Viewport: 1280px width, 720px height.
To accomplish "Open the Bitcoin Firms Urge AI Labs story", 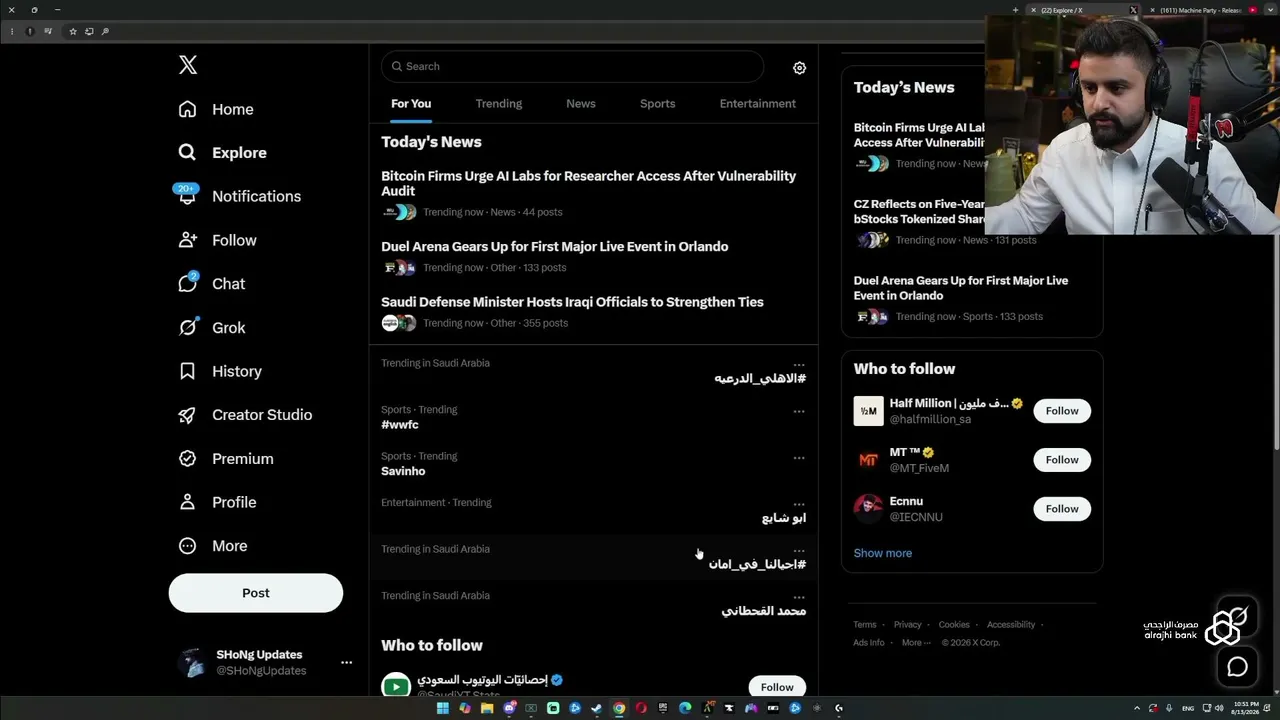I will [x=589, y=183].
